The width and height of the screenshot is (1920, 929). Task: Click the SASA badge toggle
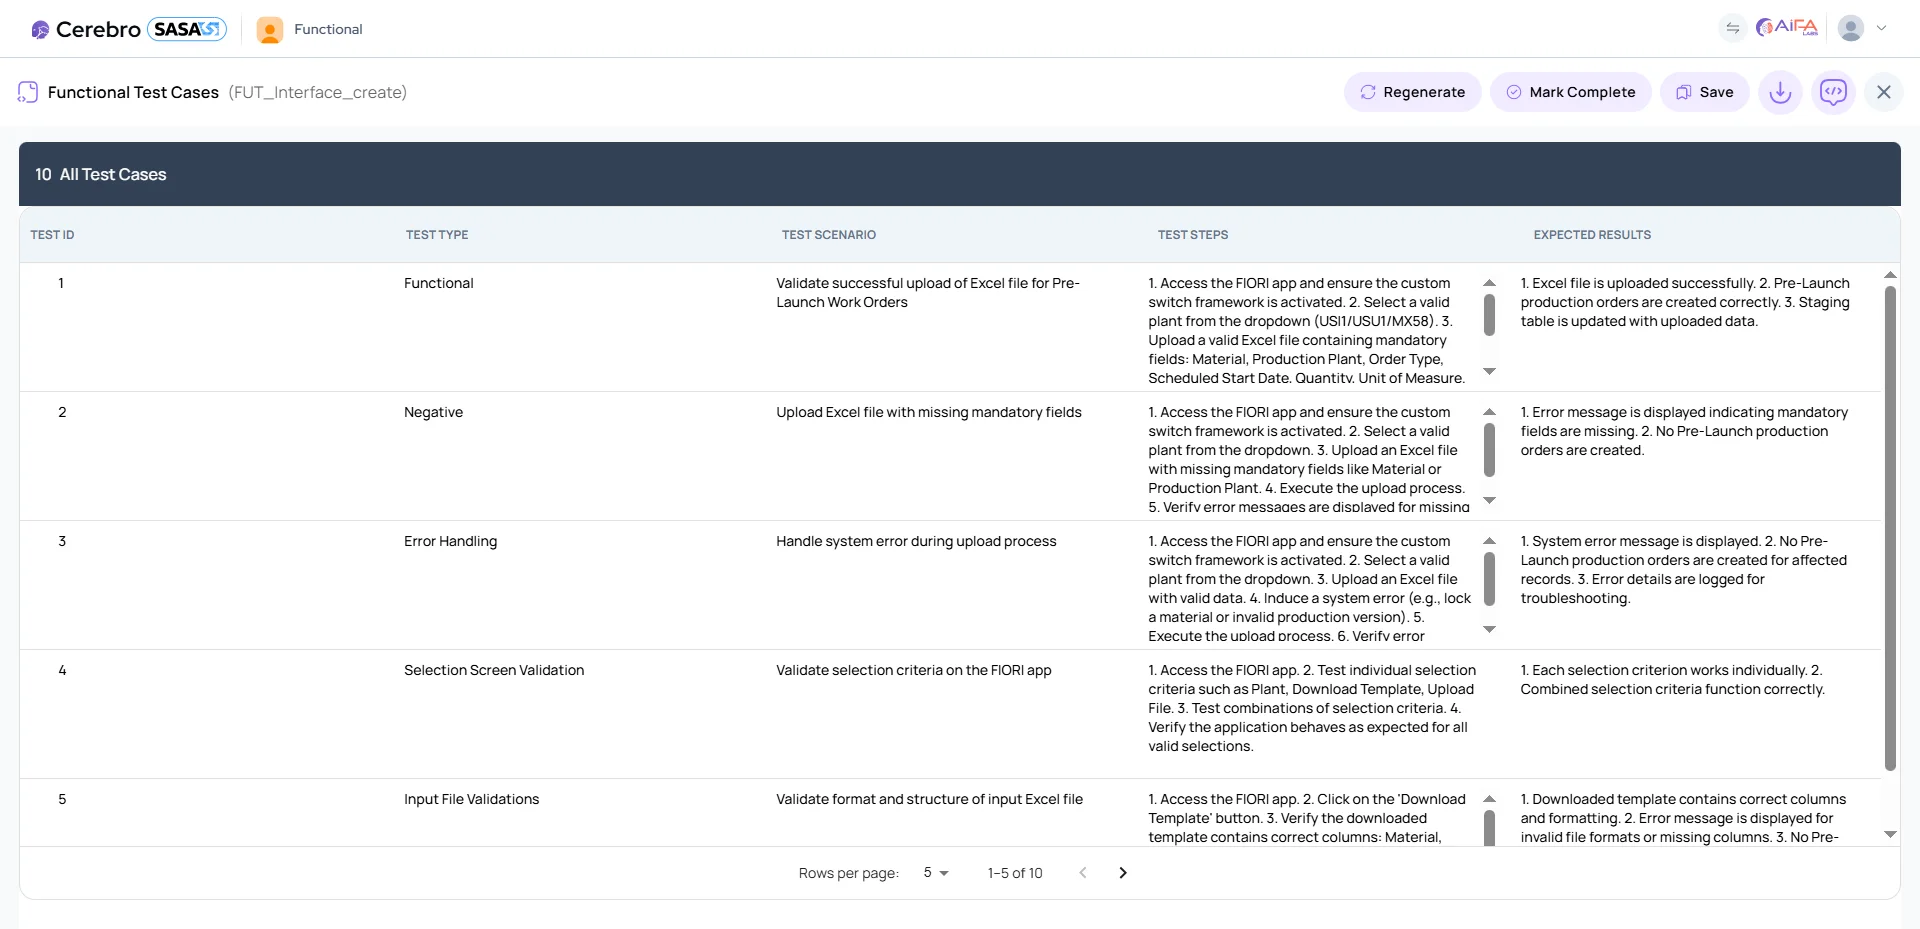[x=186, y=28]
